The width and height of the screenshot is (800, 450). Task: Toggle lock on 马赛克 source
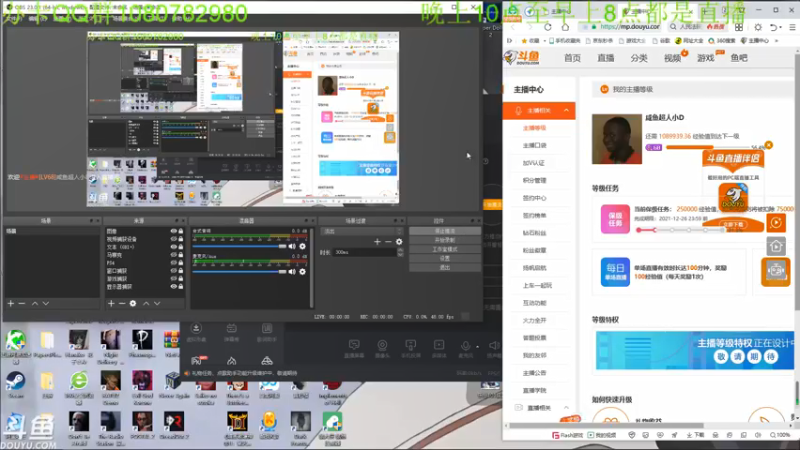(181, 255)
